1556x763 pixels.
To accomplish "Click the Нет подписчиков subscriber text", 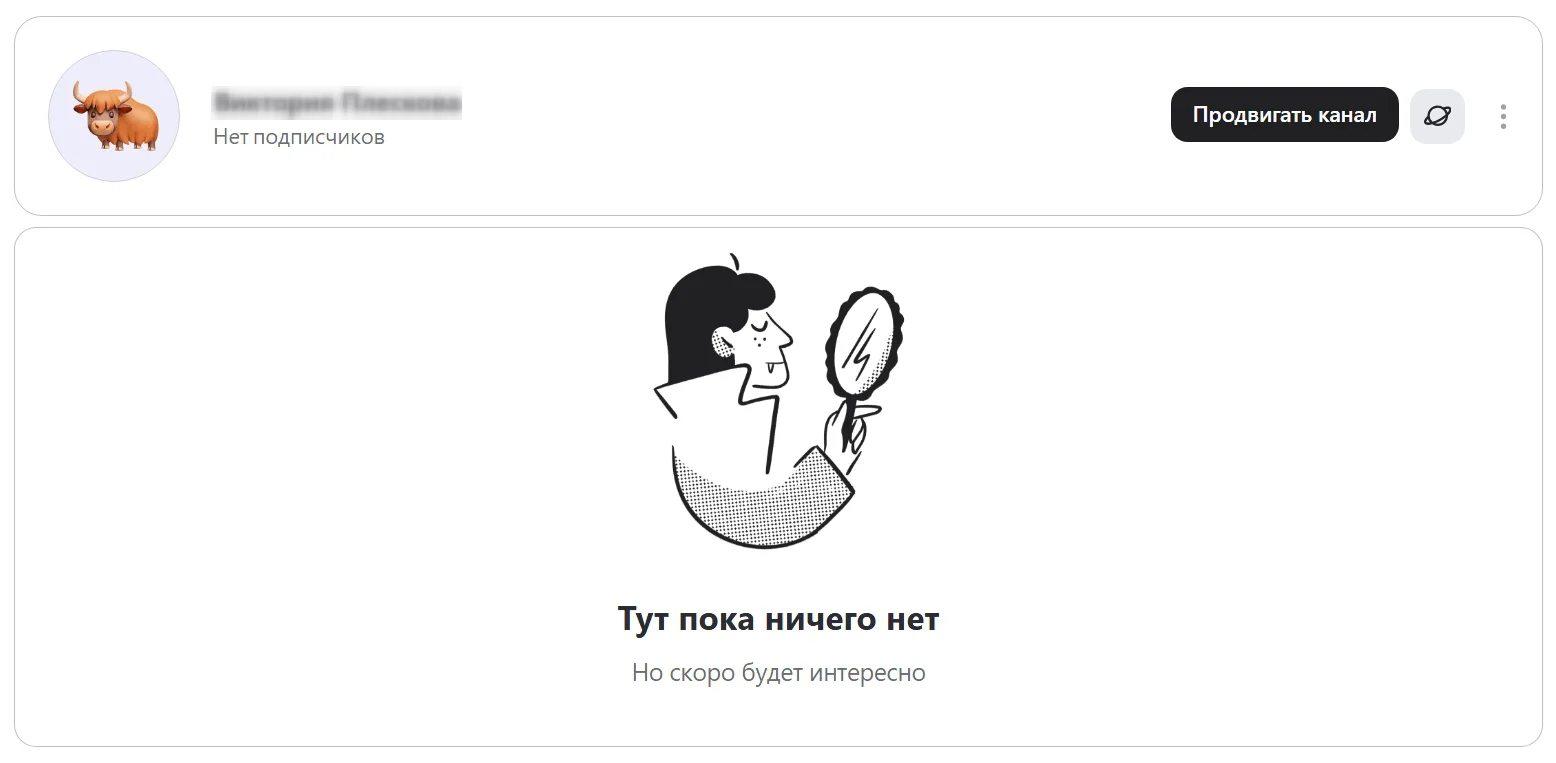I will pos(299,137).
